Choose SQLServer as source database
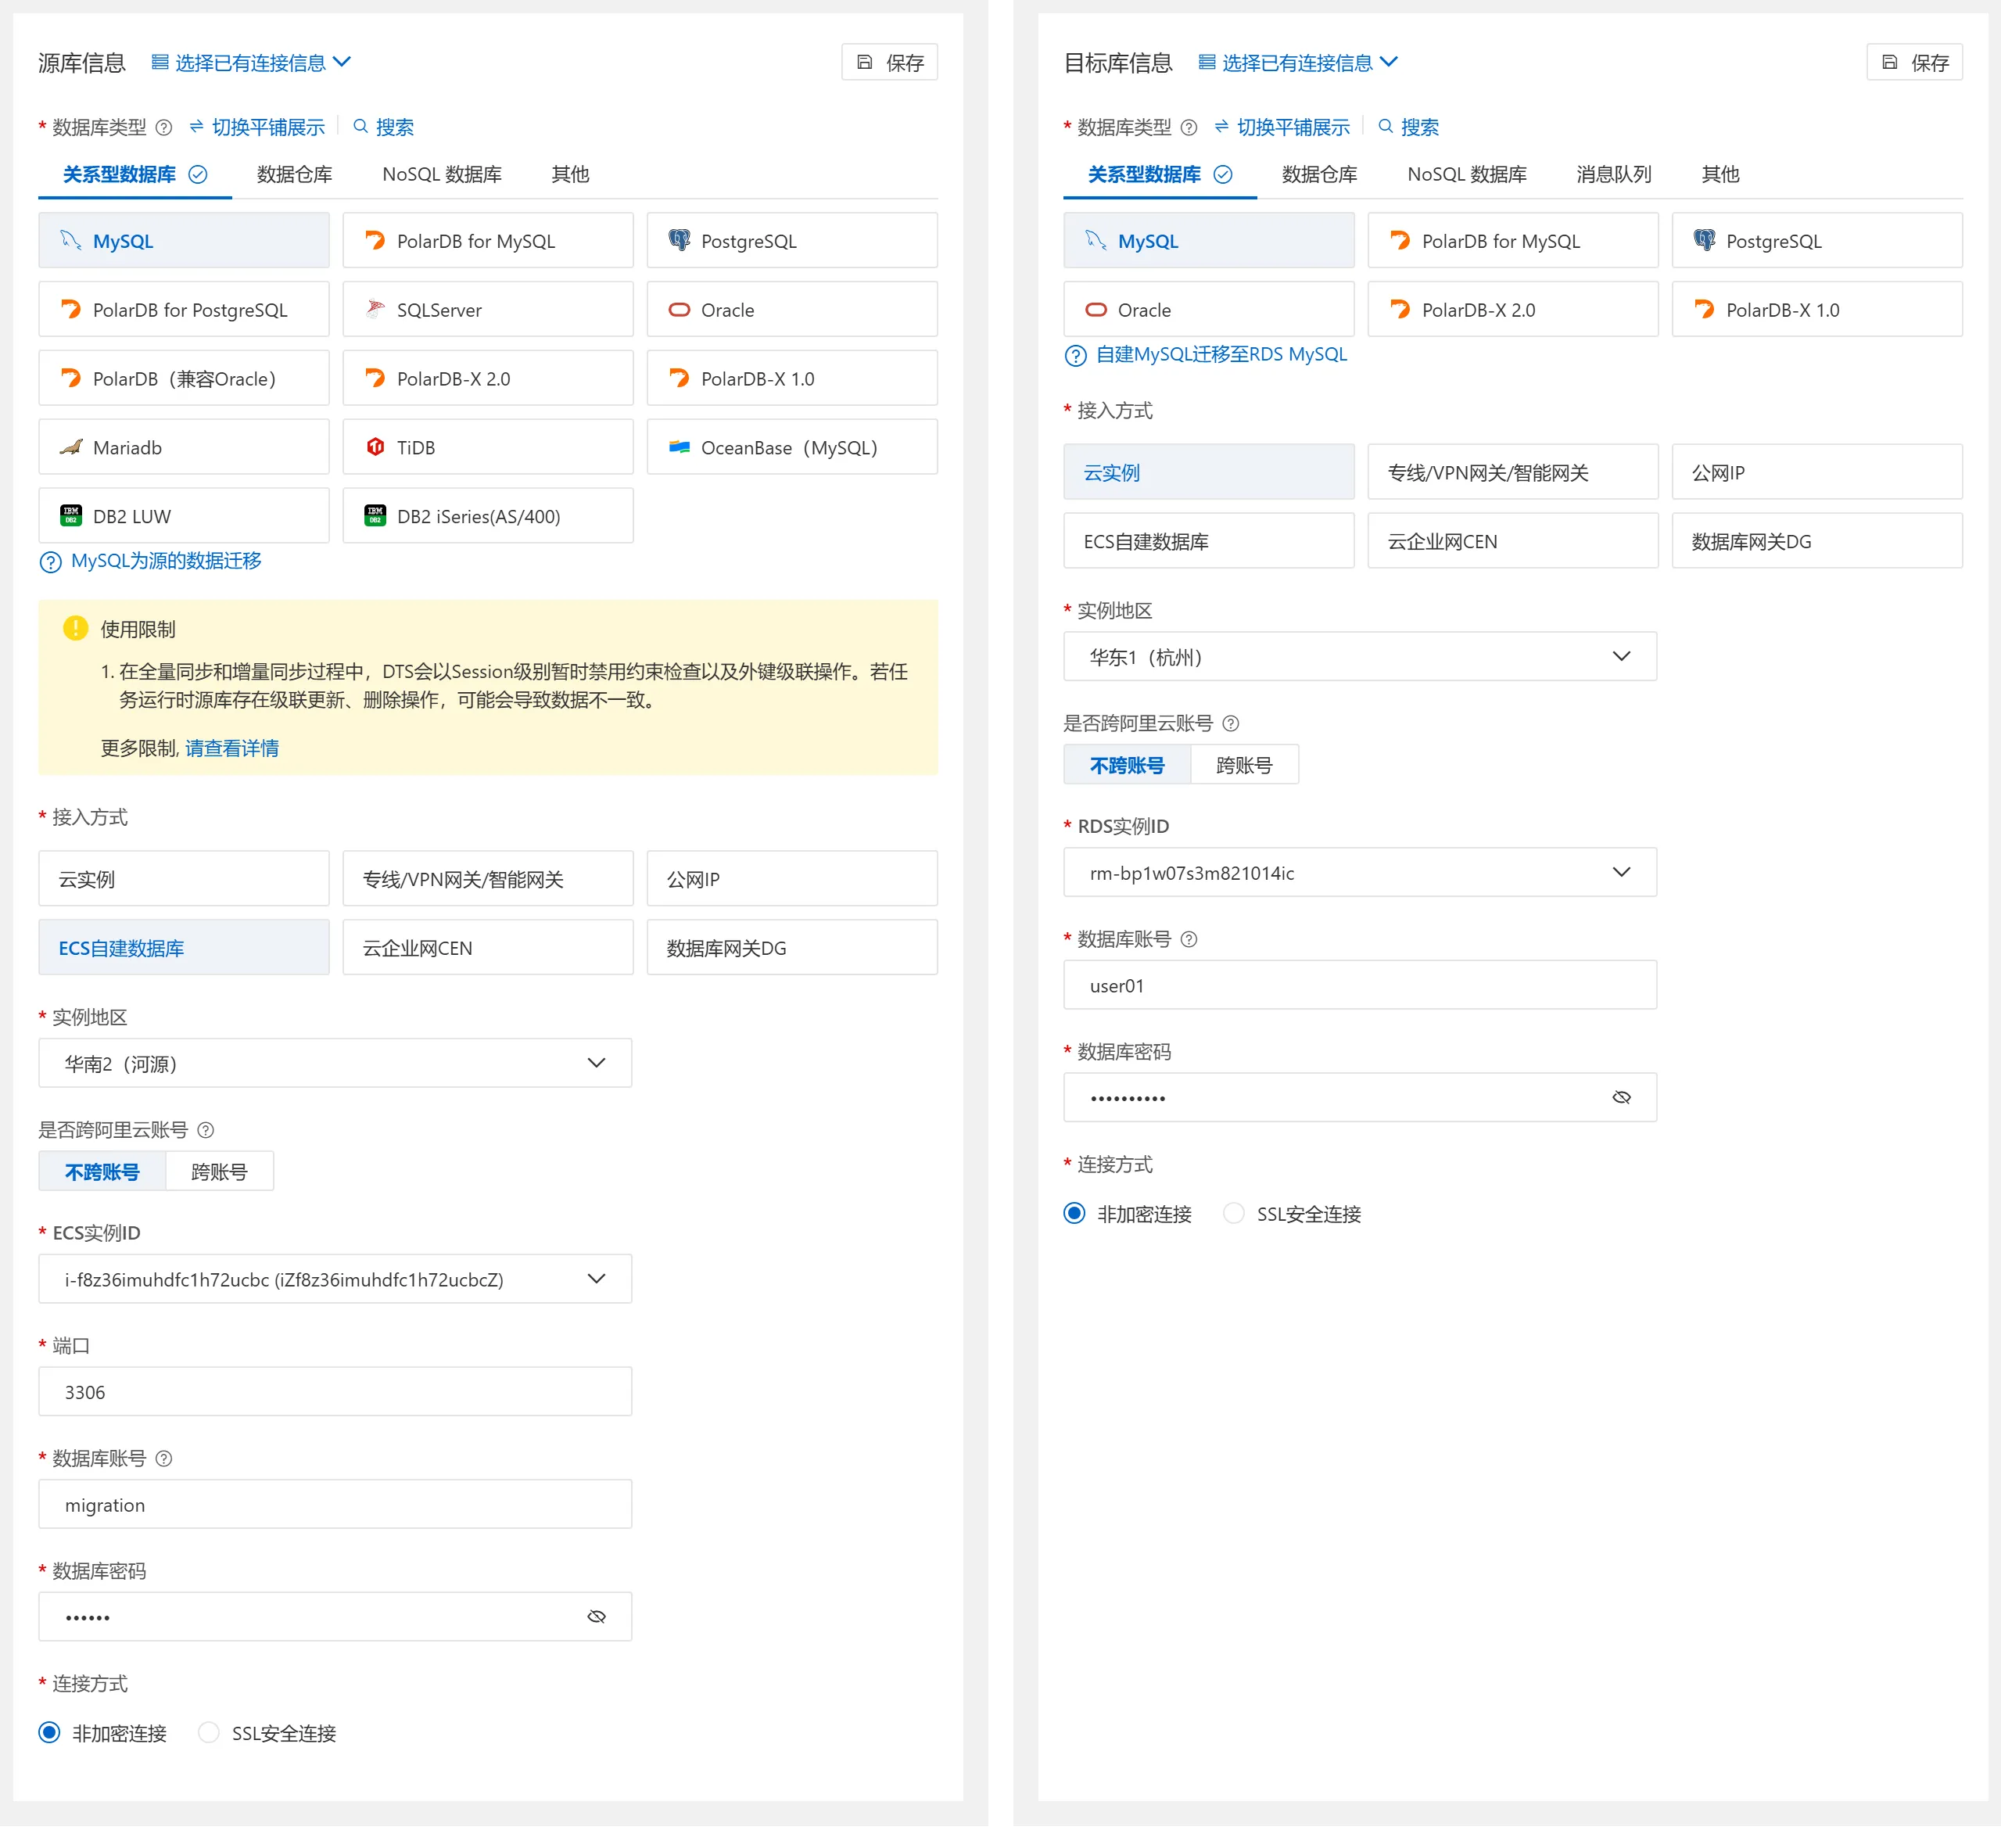 point(487,309)
